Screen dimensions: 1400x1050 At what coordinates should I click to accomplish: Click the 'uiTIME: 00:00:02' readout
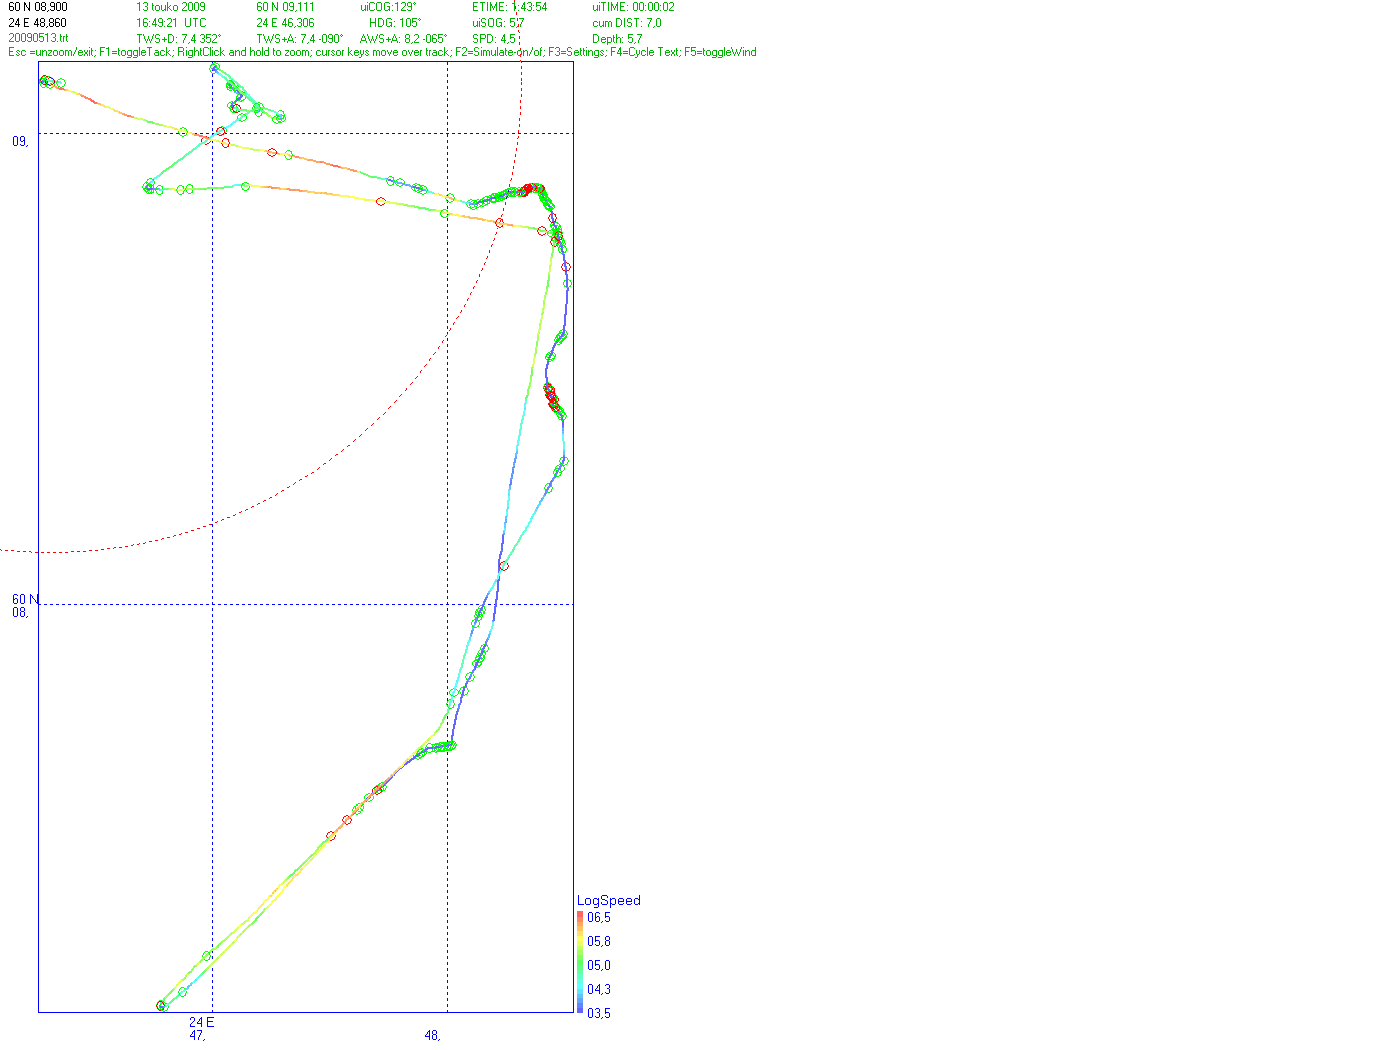(633, 7)
